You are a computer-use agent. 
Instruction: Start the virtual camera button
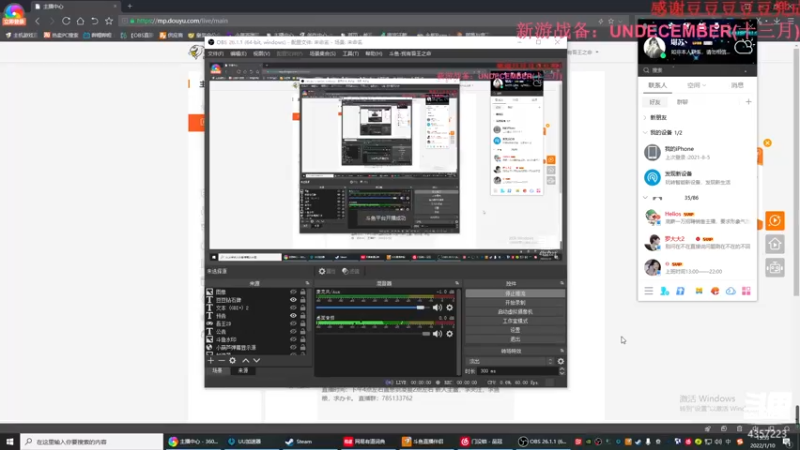click(515, 312)
